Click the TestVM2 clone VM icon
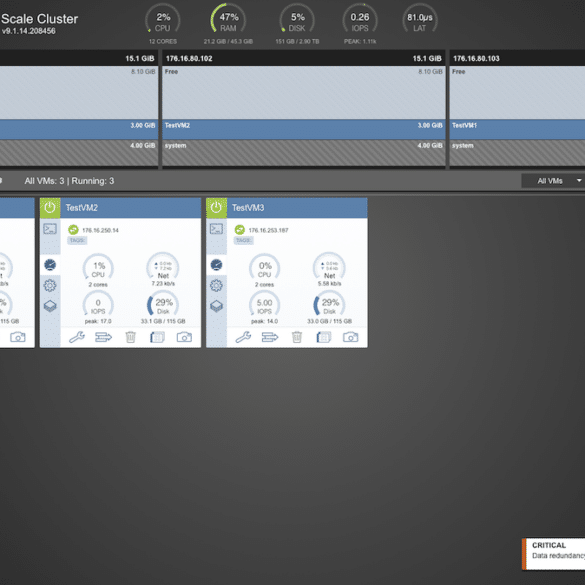Viewport: 585px width, 585px height. pos(157,337)
